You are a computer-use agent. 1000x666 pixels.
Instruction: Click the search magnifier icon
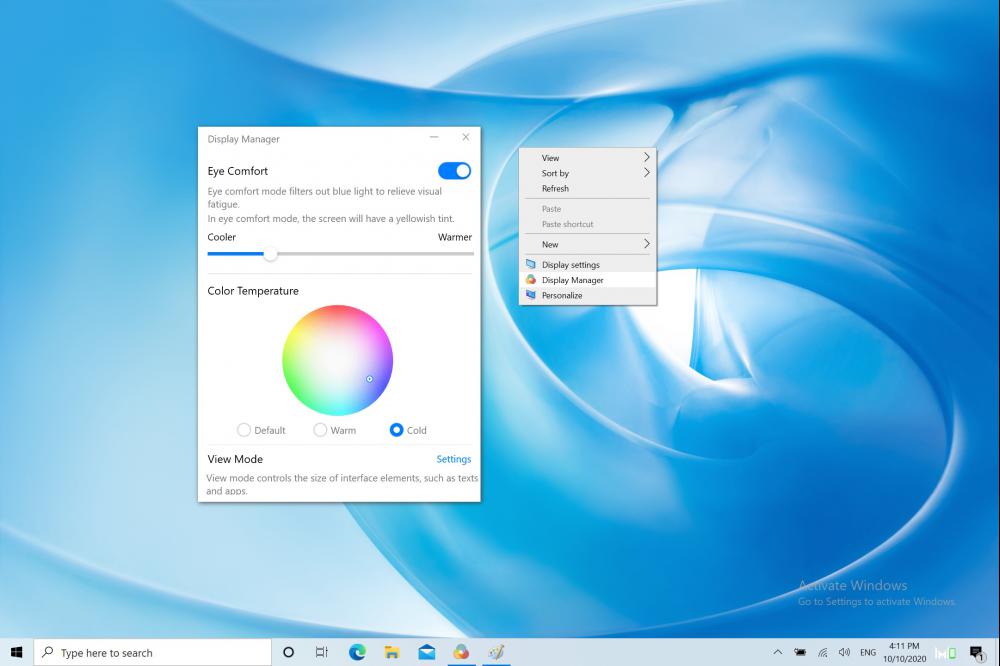(x=47, y=652)
